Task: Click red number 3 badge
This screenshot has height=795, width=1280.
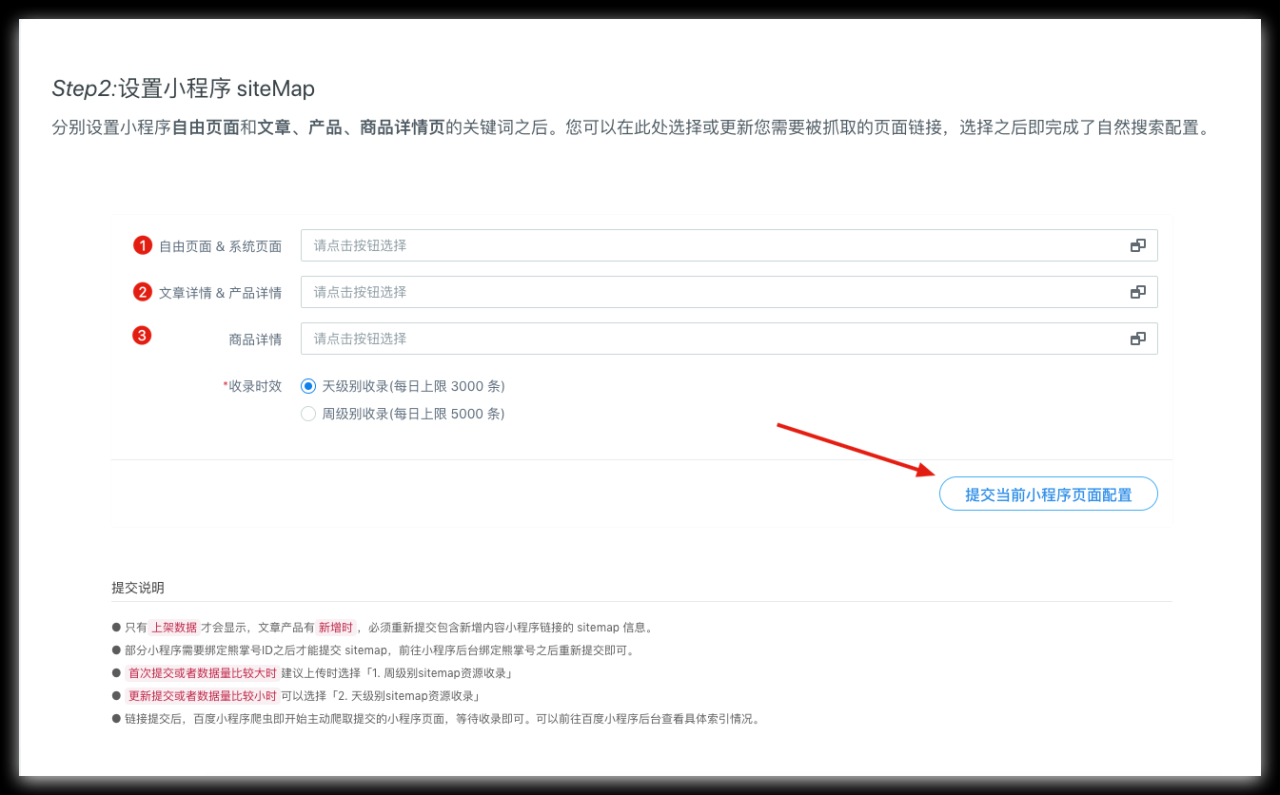Action: 142,335
